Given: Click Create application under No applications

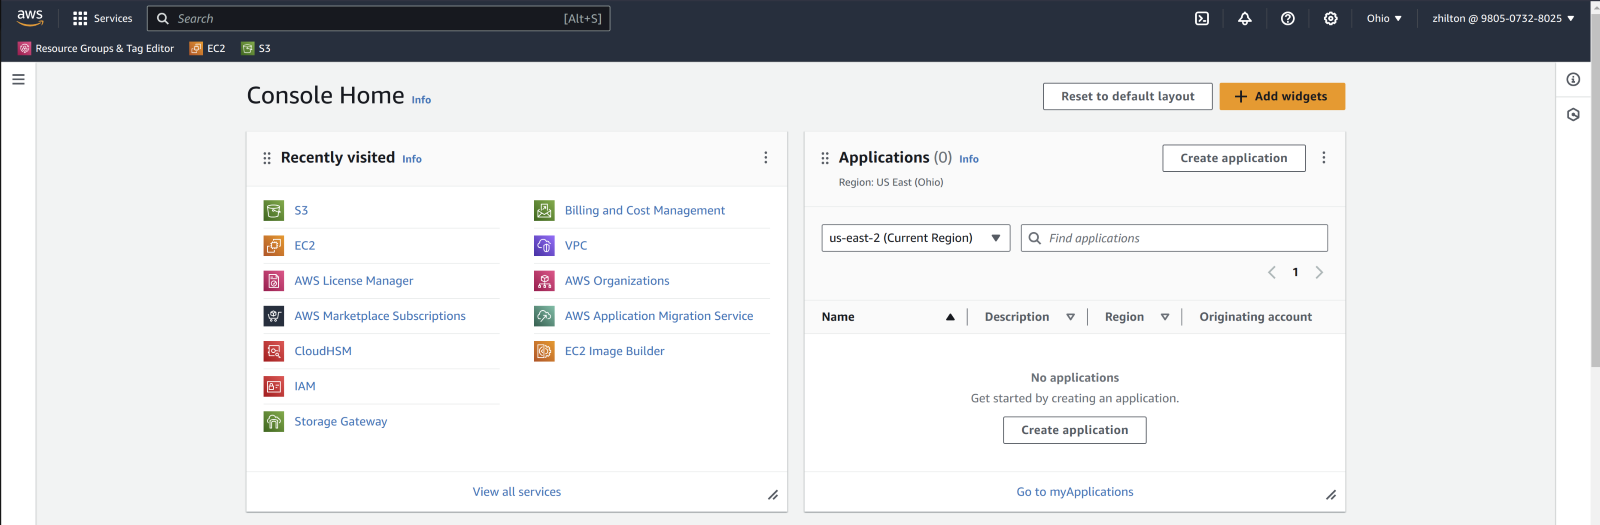Looking at the screenshot, I should [1075, 430].
